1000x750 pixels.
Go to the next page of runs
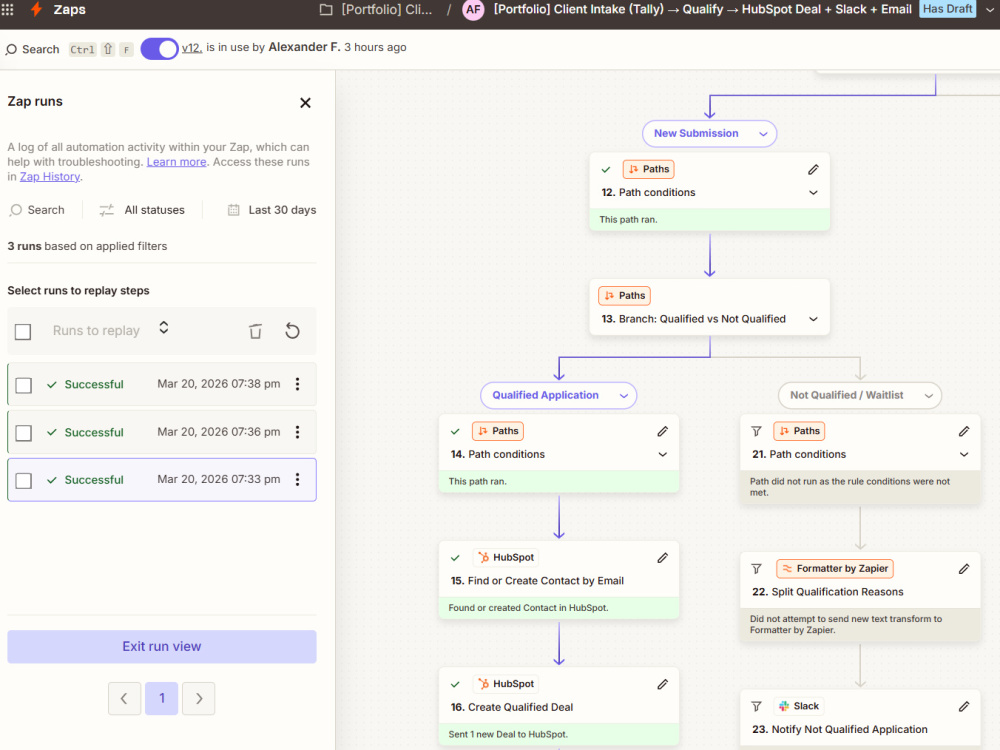pos(198,698)
